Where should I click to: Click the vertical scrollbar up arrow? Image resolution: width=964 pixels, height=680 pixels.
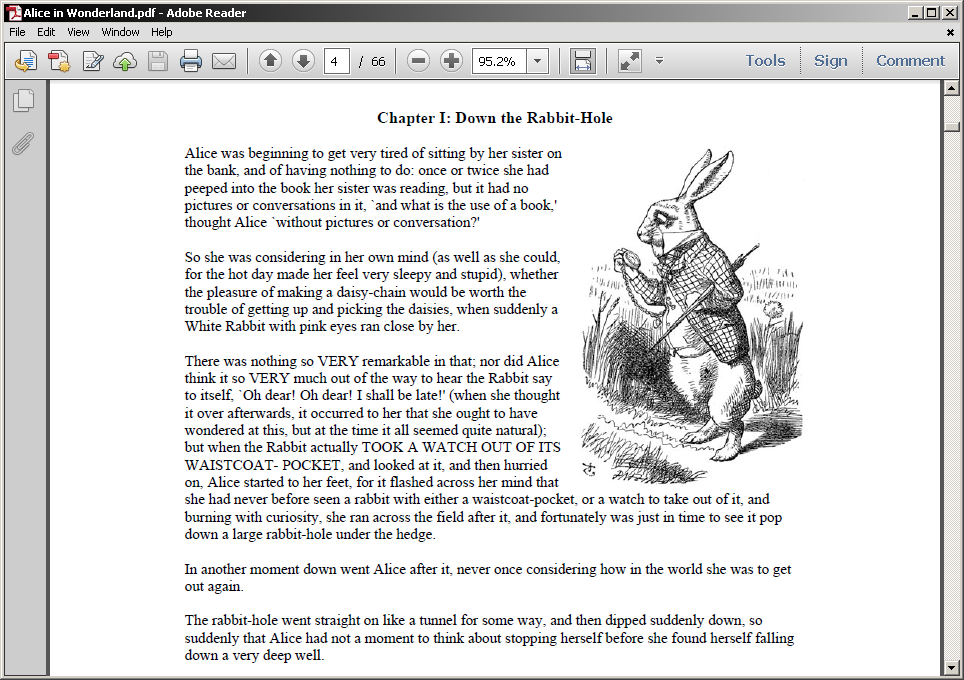click(x=952, y=89)
